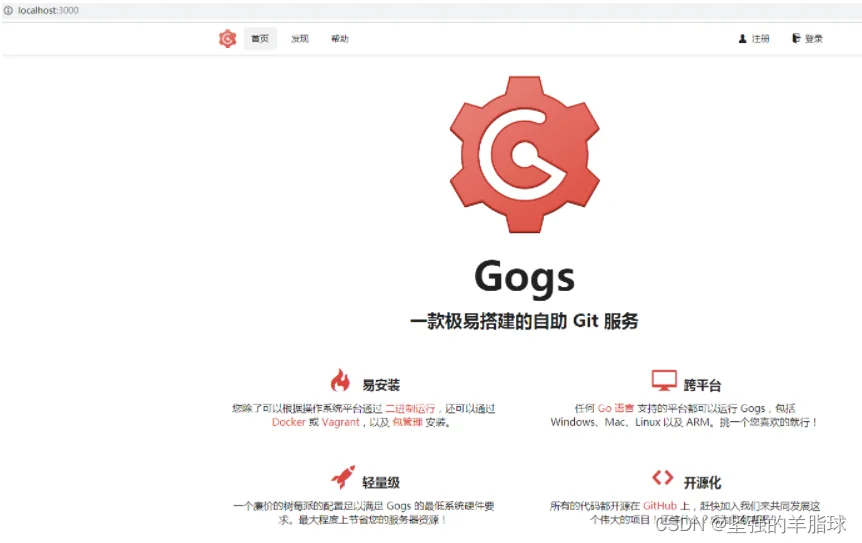Click the user icon beside 注册
The height and width of the screenshot is (543, 862).
pyautogui.click(x=742, y=38)
